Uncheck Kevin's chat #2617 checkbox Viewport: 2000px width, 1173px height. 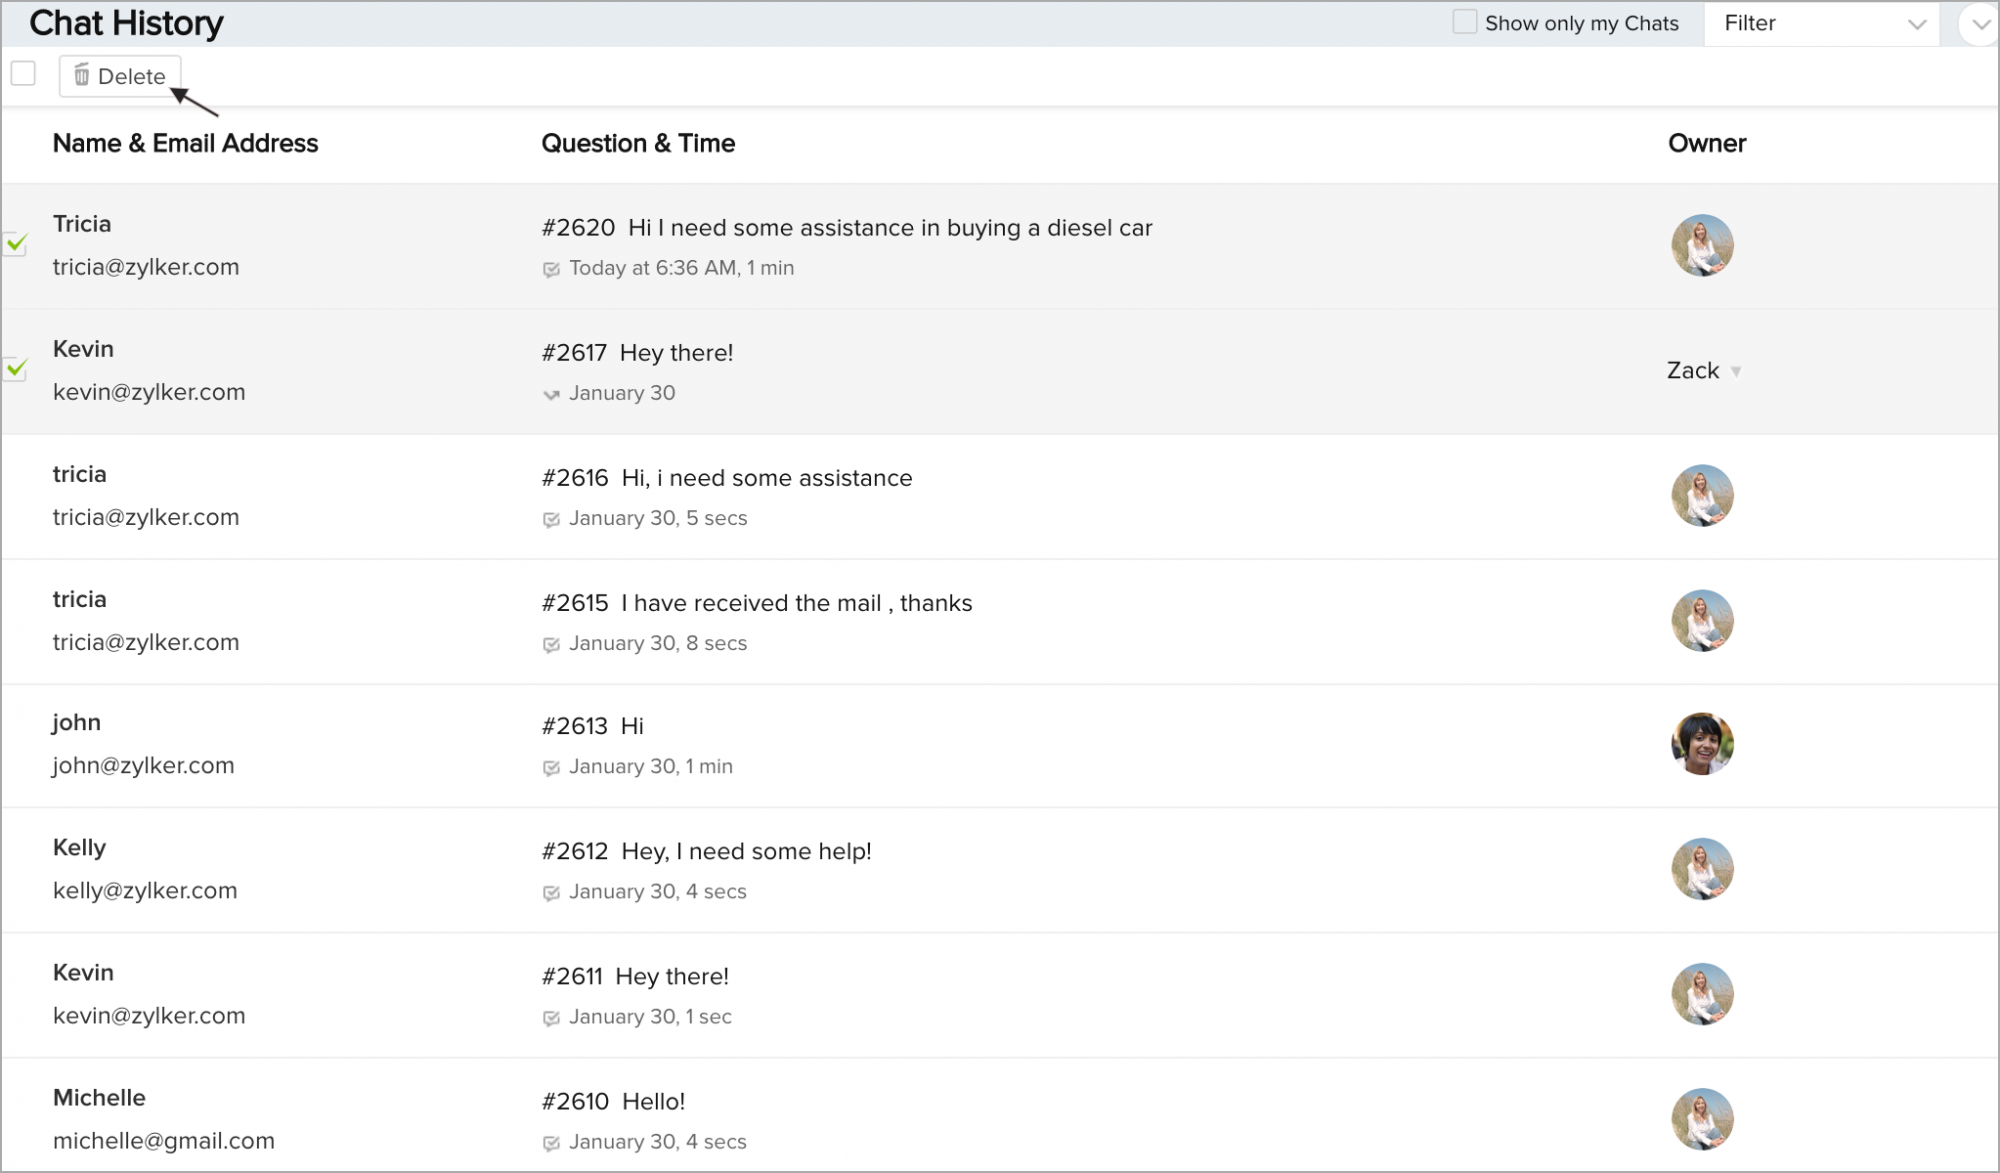coord(16,369)
